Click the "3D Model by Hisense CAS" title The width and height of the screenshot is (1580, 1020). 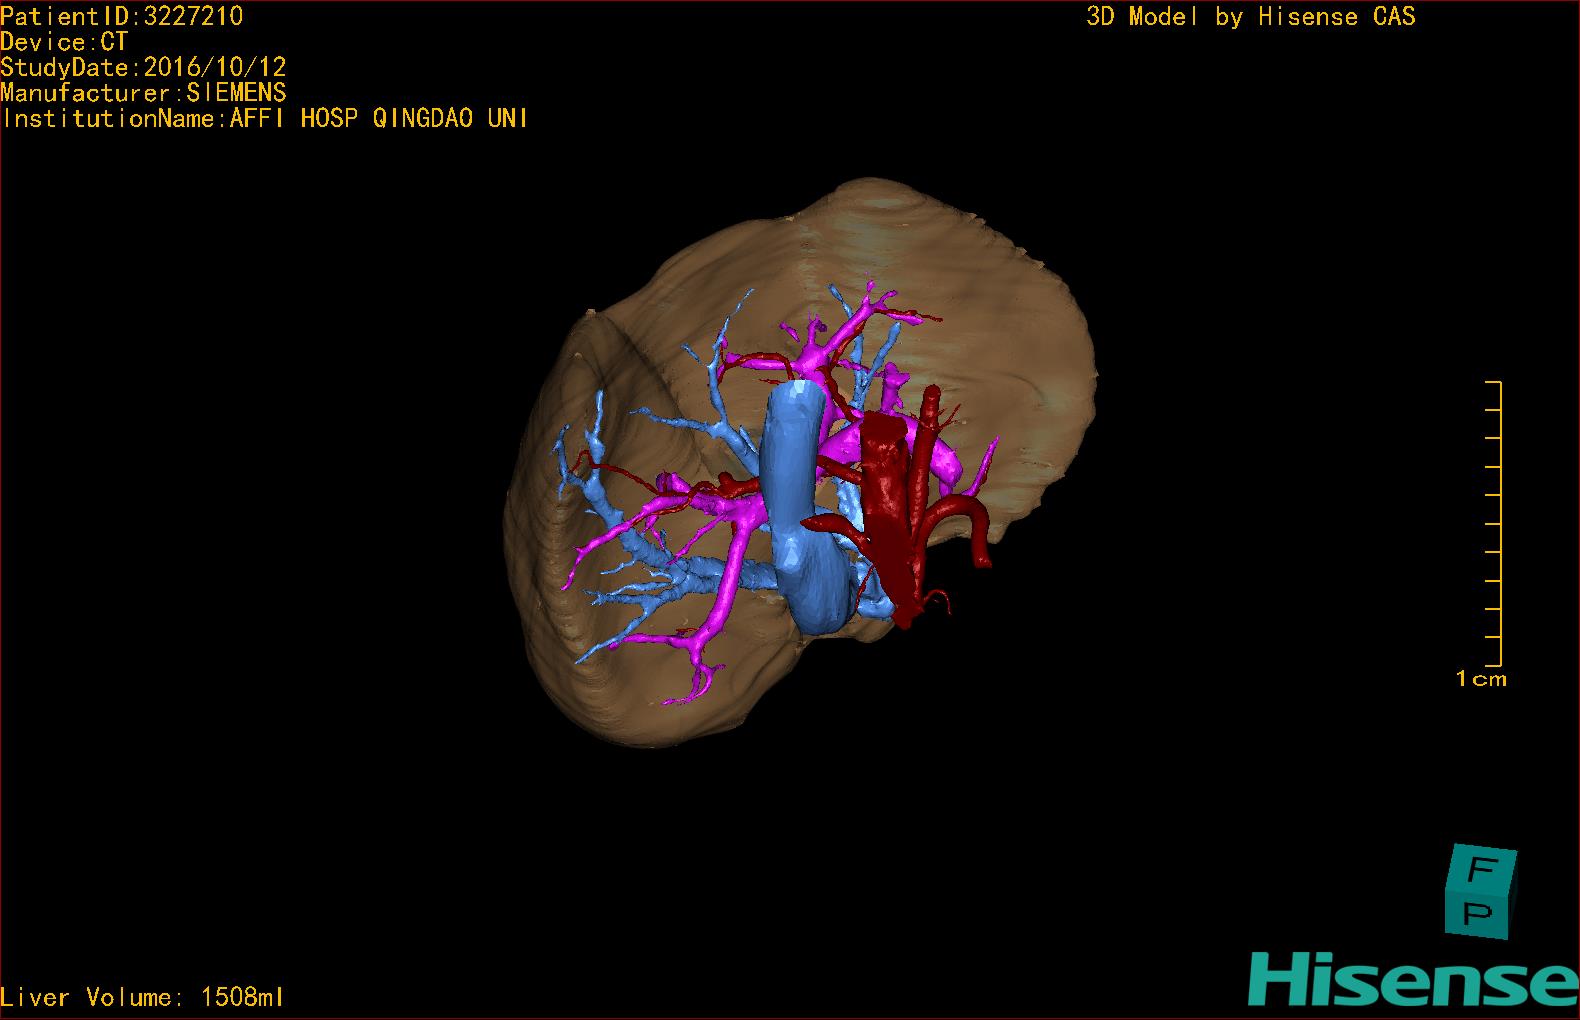(x=1250, y=16)
